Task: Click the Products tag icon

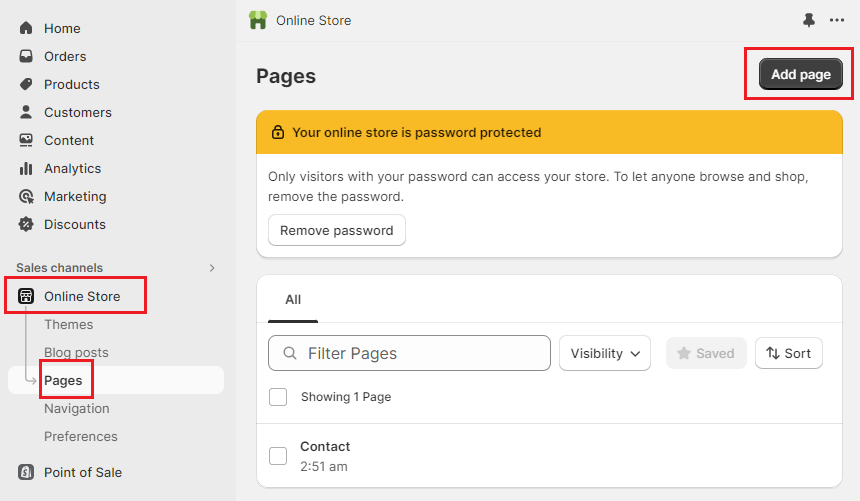Action: click(x=26, y=84)
